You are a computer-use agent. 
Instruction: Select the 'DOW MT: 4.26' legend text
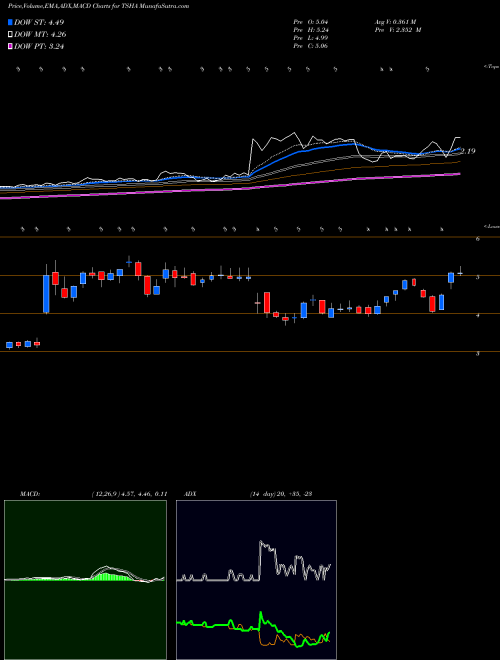pos(40,35)
